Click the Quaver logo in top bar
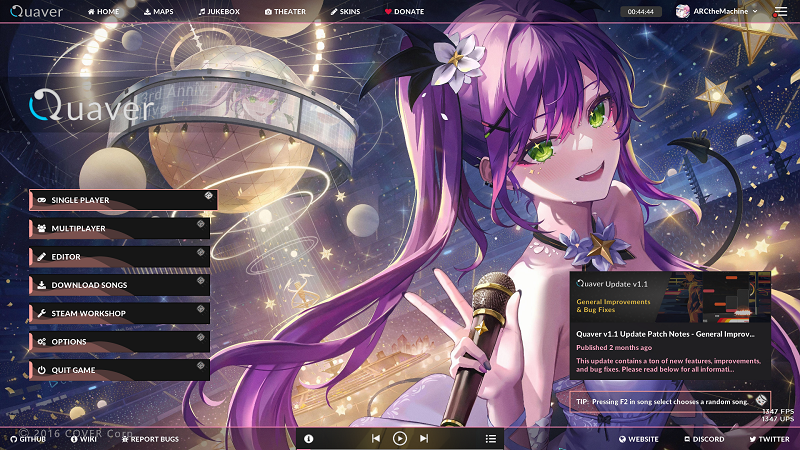The image size is (800, 450). click(x=36, y=11)
